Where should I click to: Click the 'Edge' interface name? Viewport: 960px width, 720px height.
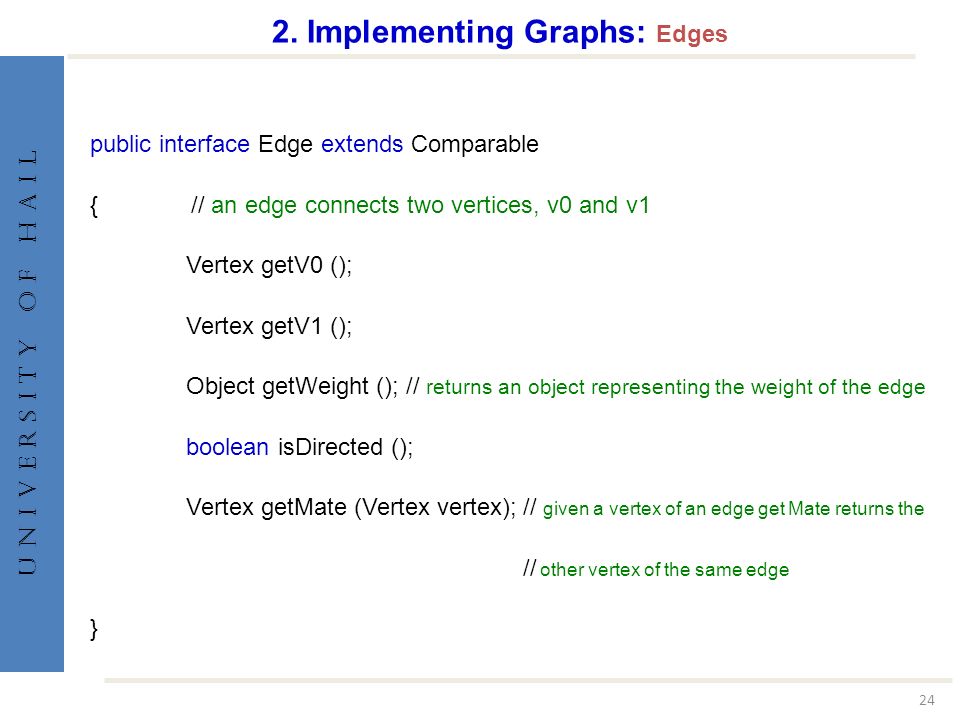(285, 144)
